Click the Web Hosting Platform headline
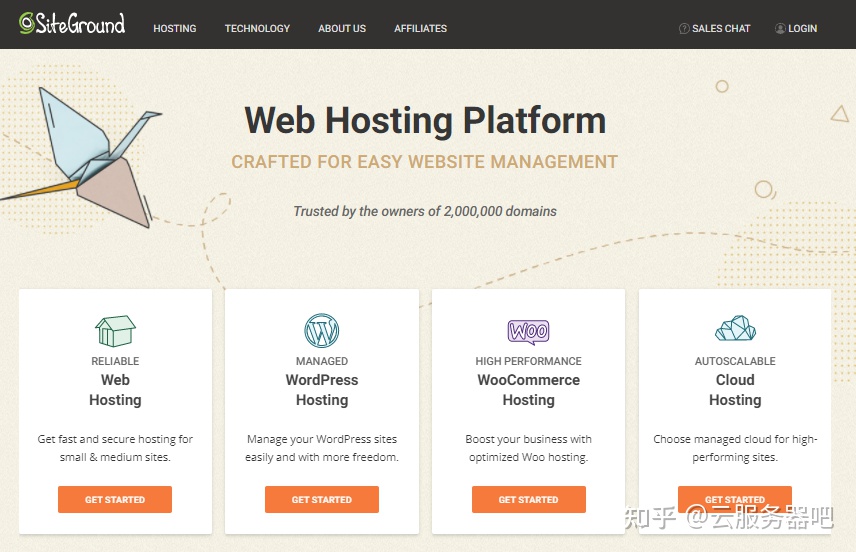This screenshot has height=552, width=856. 425,120
